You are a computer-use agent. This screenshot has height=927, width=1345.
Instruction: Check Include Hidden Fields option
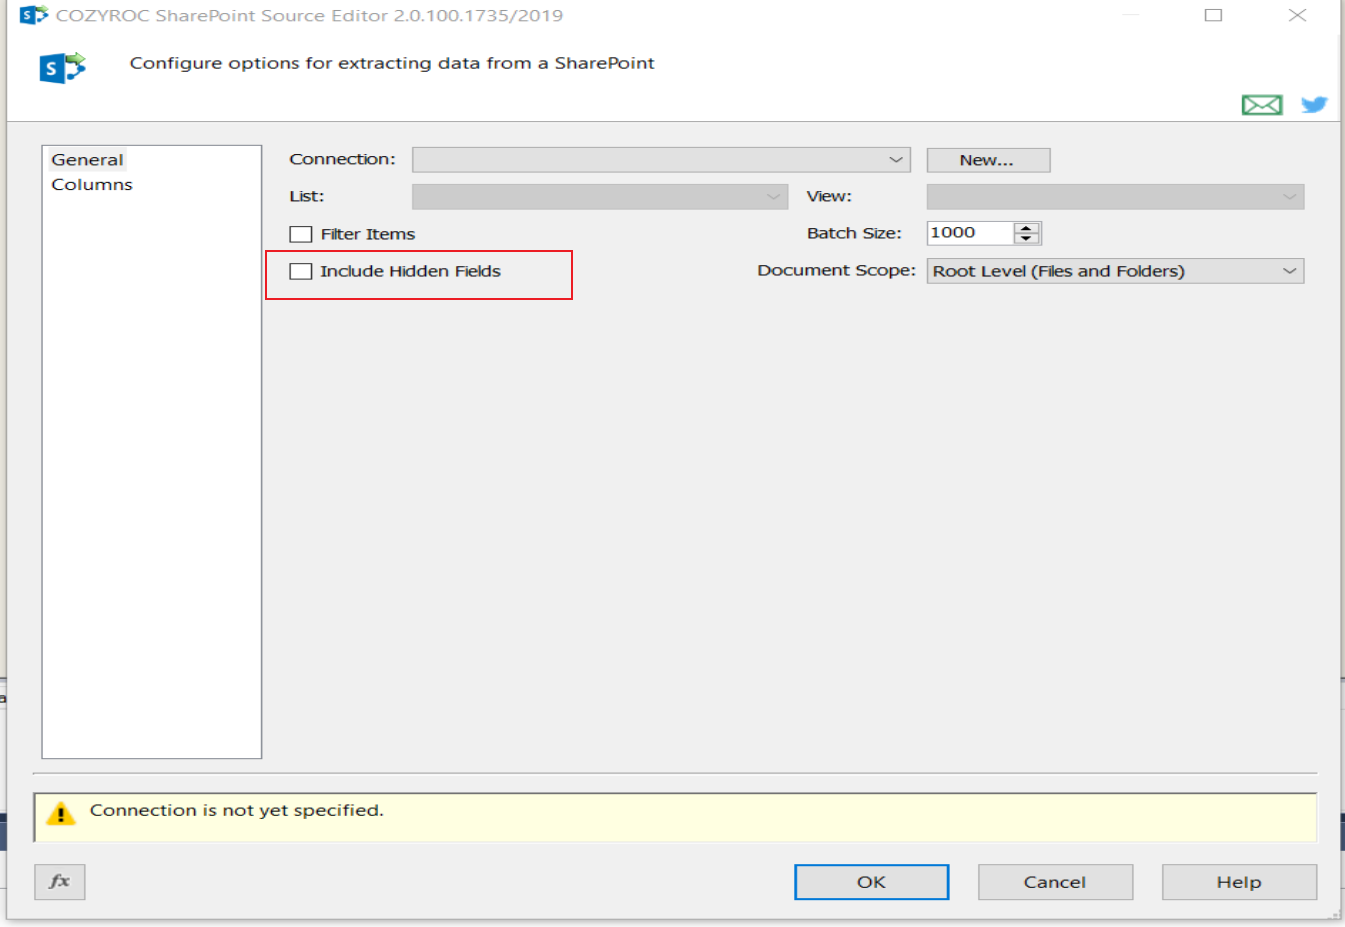point(301,271)
